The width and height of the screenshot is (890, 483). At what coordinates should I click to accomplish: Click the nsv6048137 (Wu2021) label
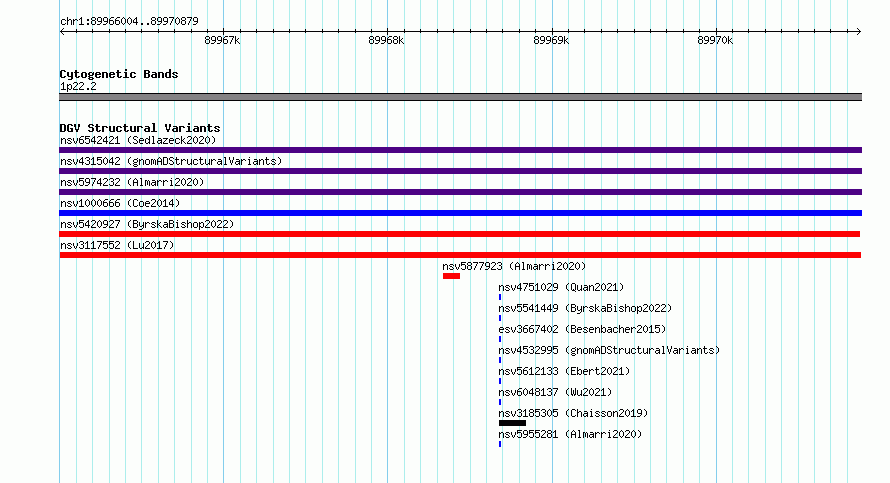pos(555,392)
